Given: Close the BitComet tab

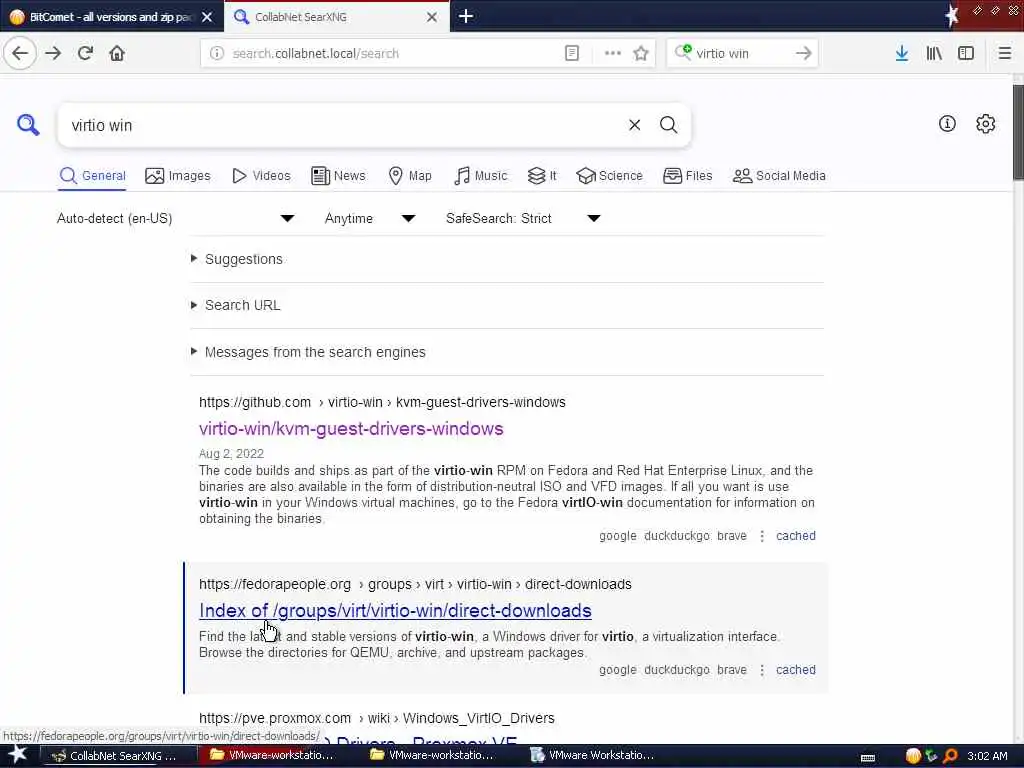Looking at the screenshot, I should pyautogui.click(x=207, y=17).
